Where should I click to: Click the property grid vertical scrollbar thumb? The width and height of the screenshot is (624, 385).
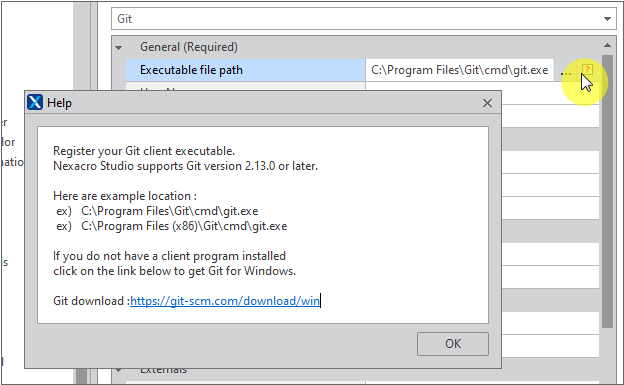tap(607, 191)
